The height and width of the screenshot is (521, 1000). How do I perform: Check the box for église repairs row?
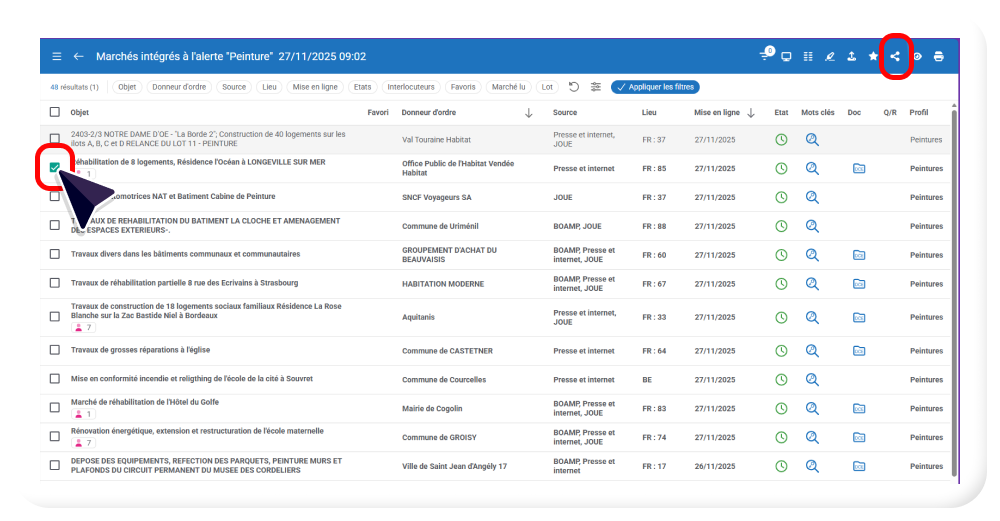[55, 351]
